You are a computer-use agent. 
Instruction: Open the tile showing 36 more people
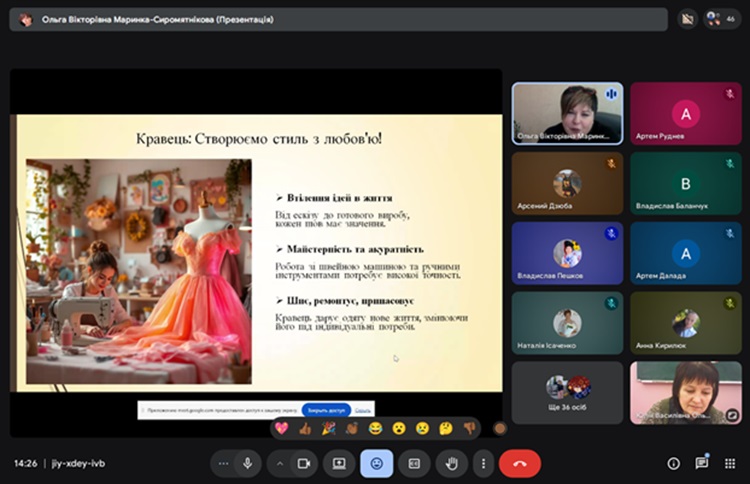coord(567,392)
